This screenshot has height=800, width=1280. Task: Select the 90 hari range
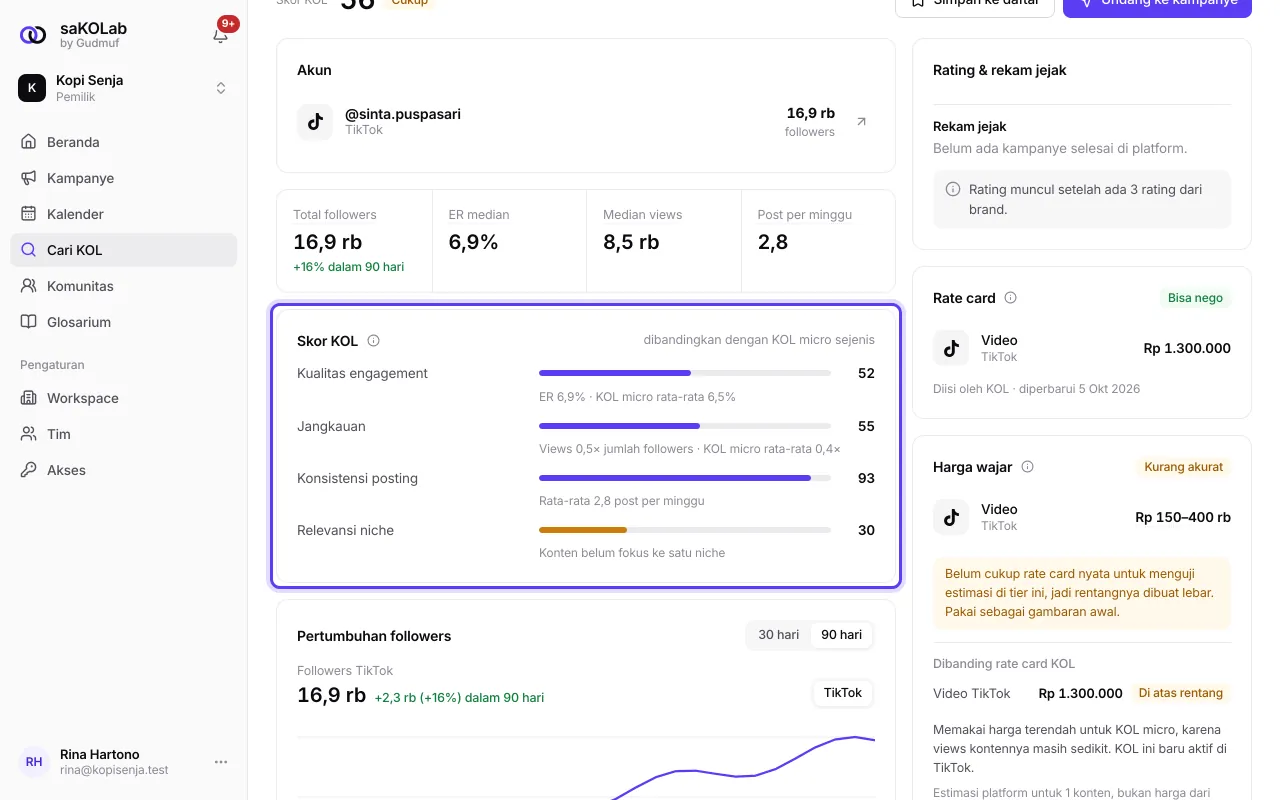point(841,635)
